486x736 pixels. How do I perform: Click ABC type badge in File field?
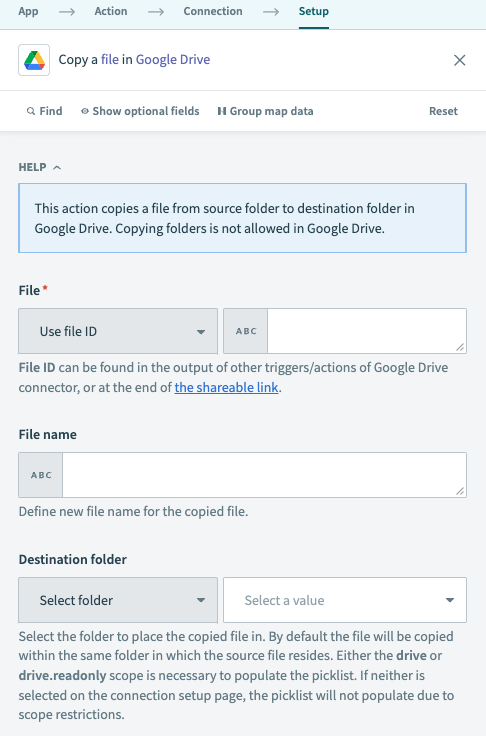point(246,331)
